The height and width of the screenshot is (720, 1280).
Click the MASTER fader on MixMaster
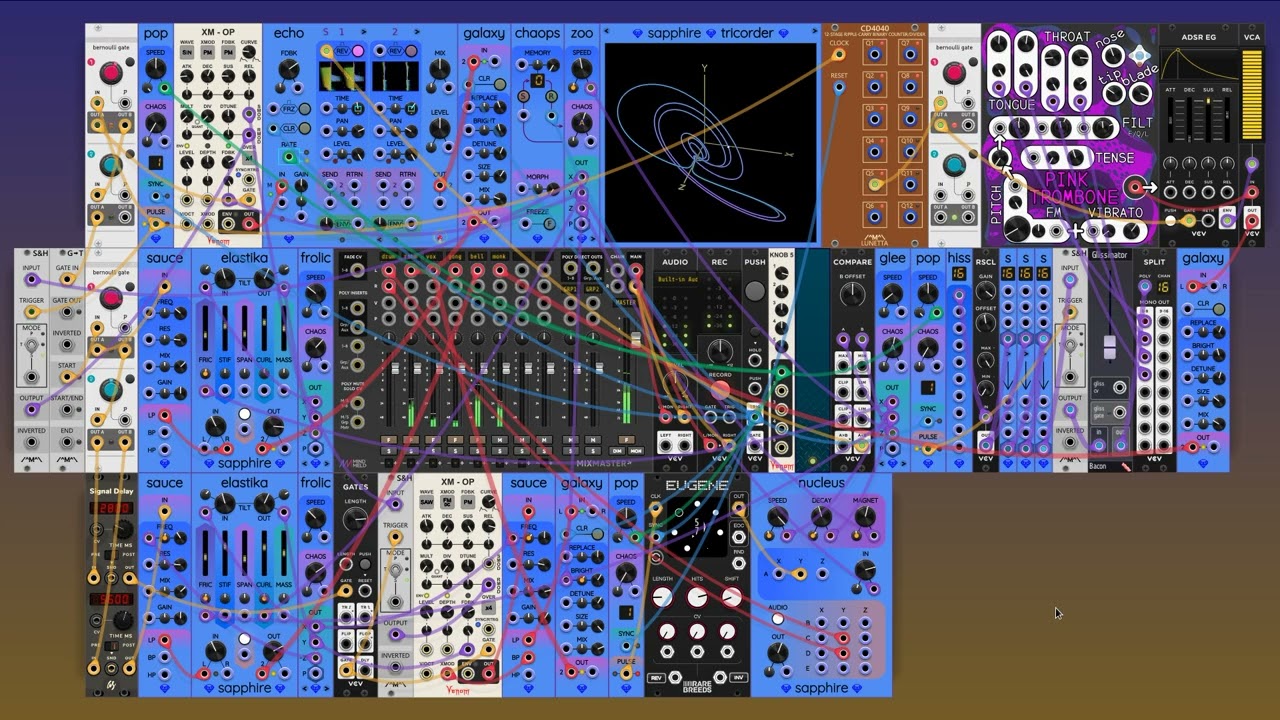point(636,340)
